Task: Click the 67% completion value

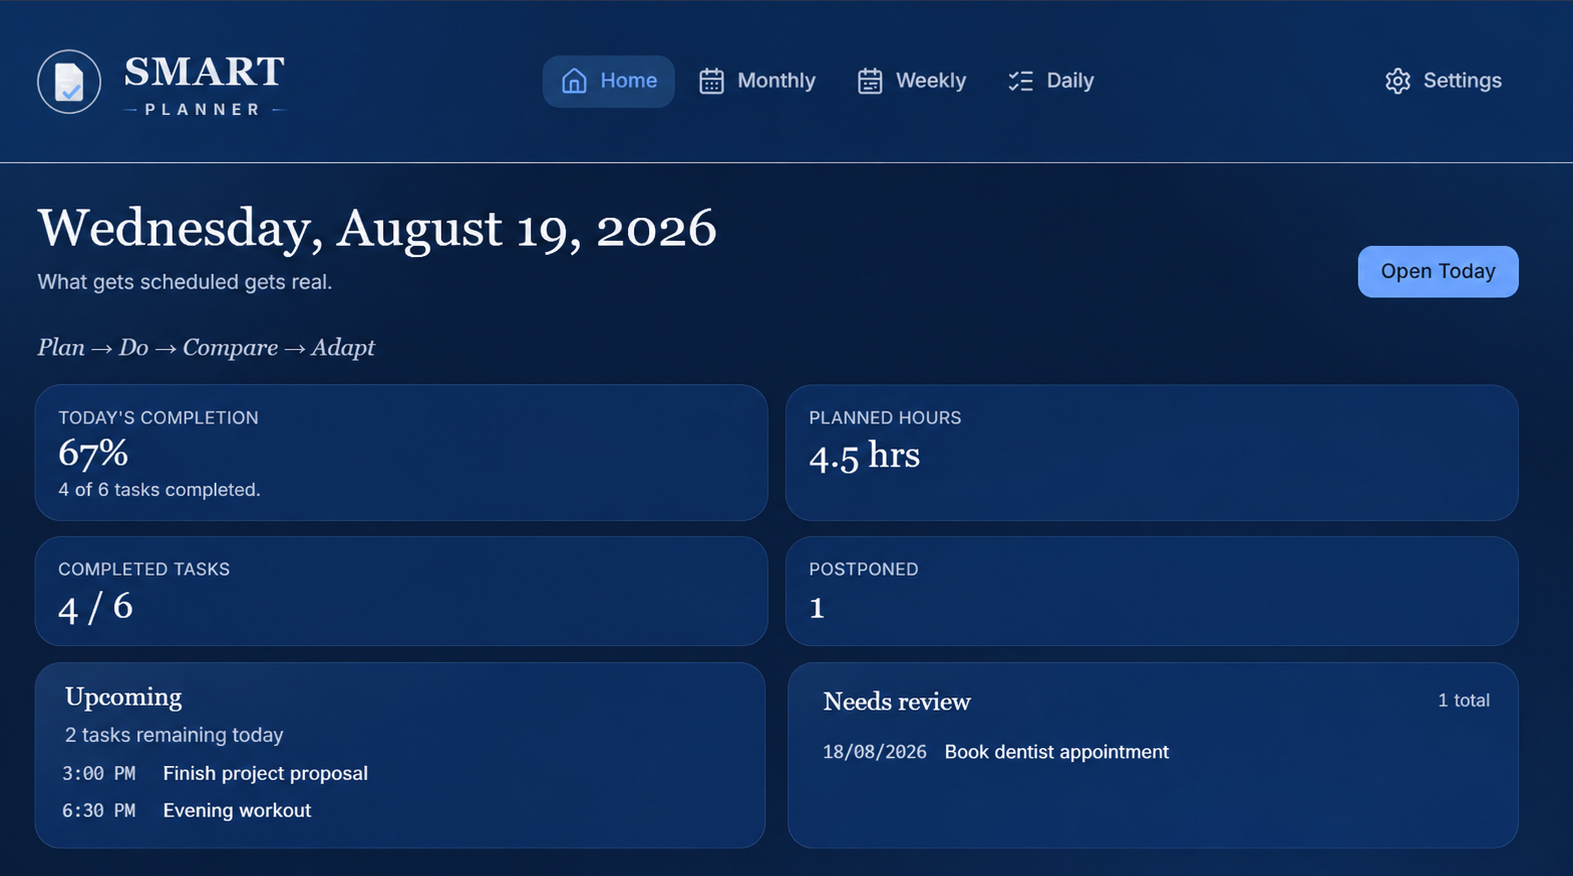Action: pyautogui.click(x=93, y=453)
